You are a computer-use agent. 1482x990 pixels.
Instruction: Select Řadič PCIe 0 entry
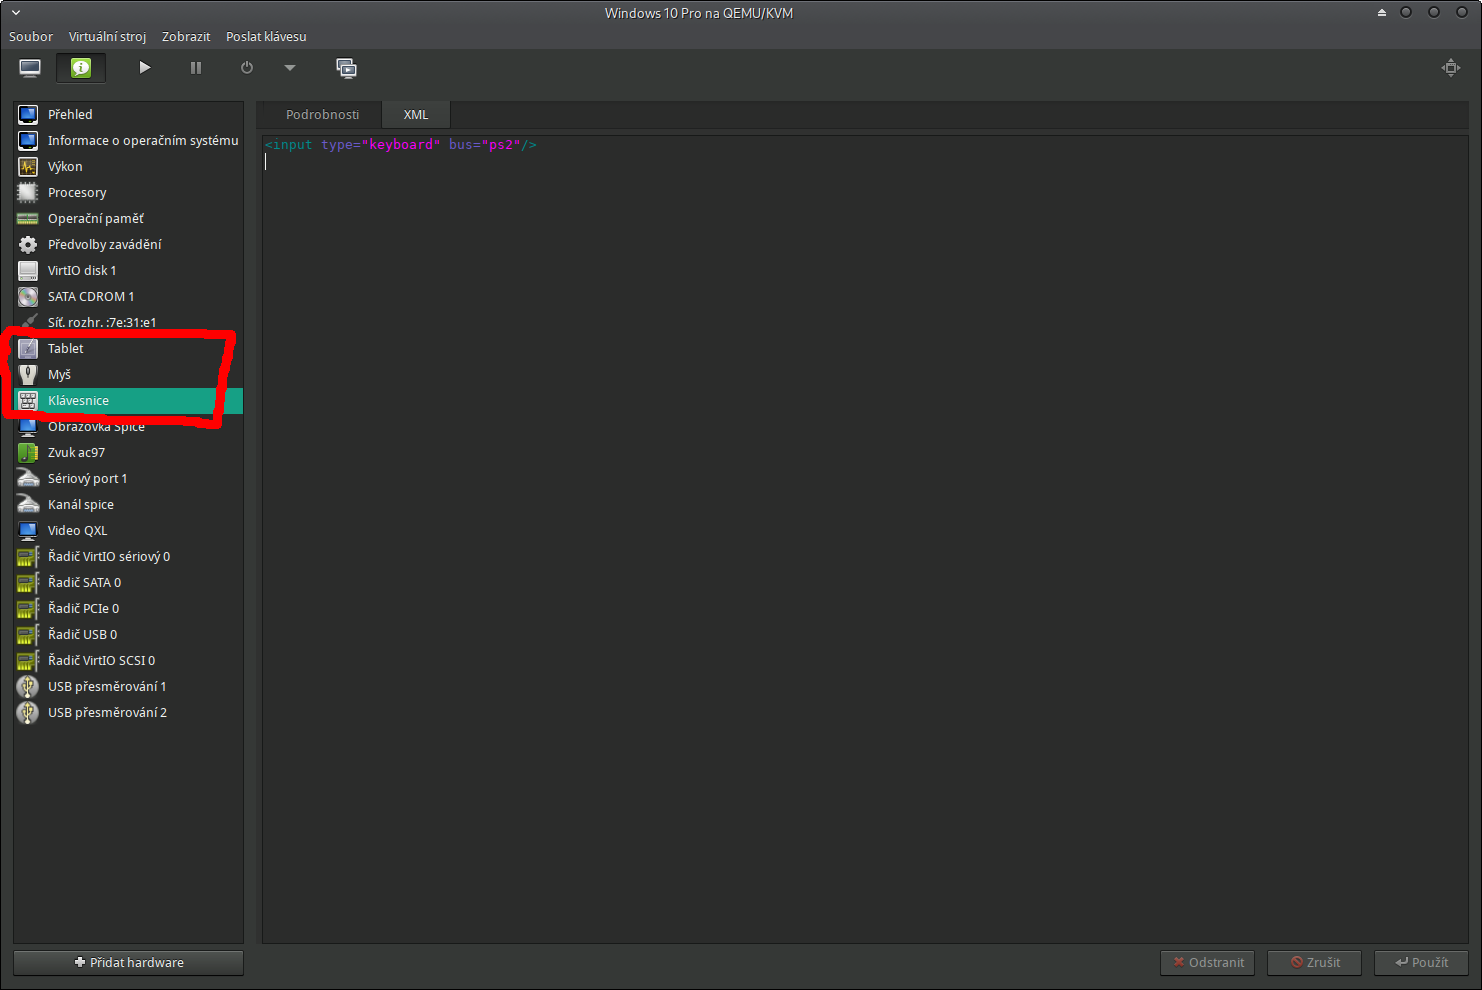128,609
